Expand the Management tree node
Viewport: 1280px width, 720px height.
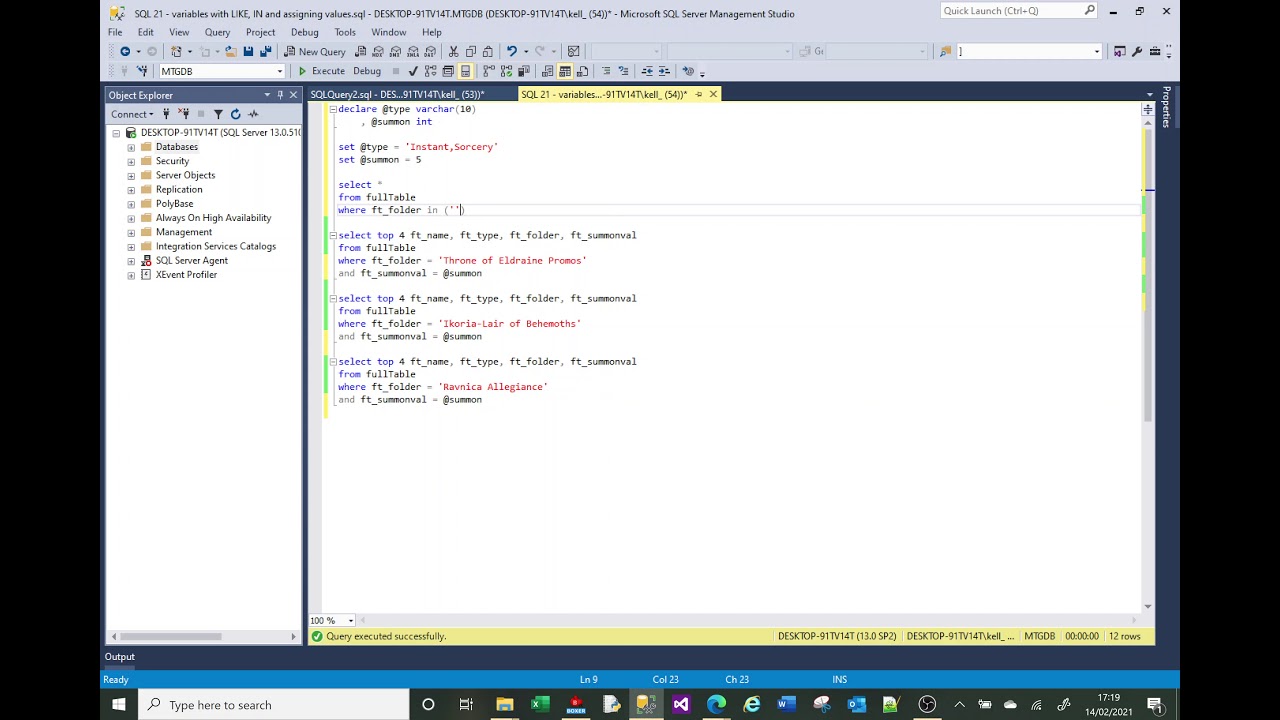[x=131, y=232]
